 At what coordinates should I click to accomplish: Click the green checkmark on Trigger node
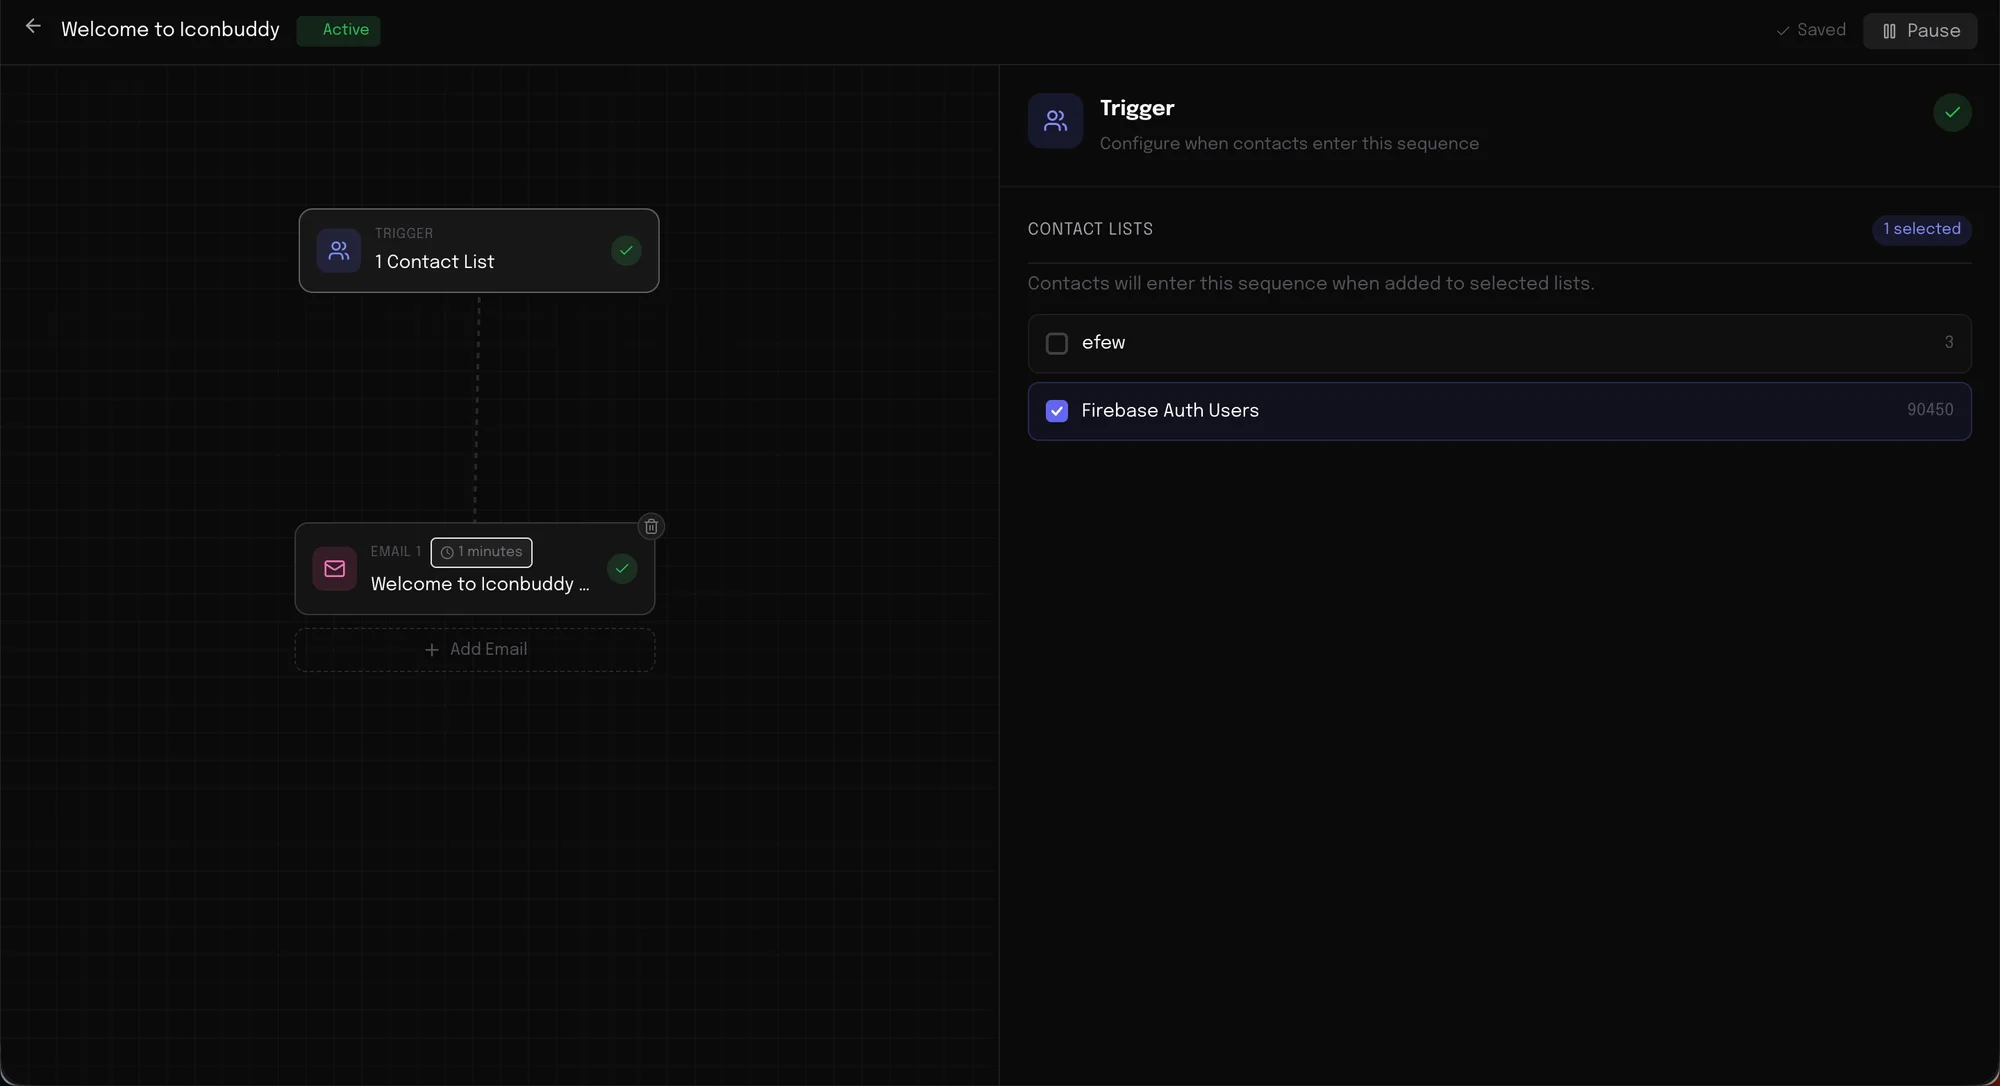626,250
